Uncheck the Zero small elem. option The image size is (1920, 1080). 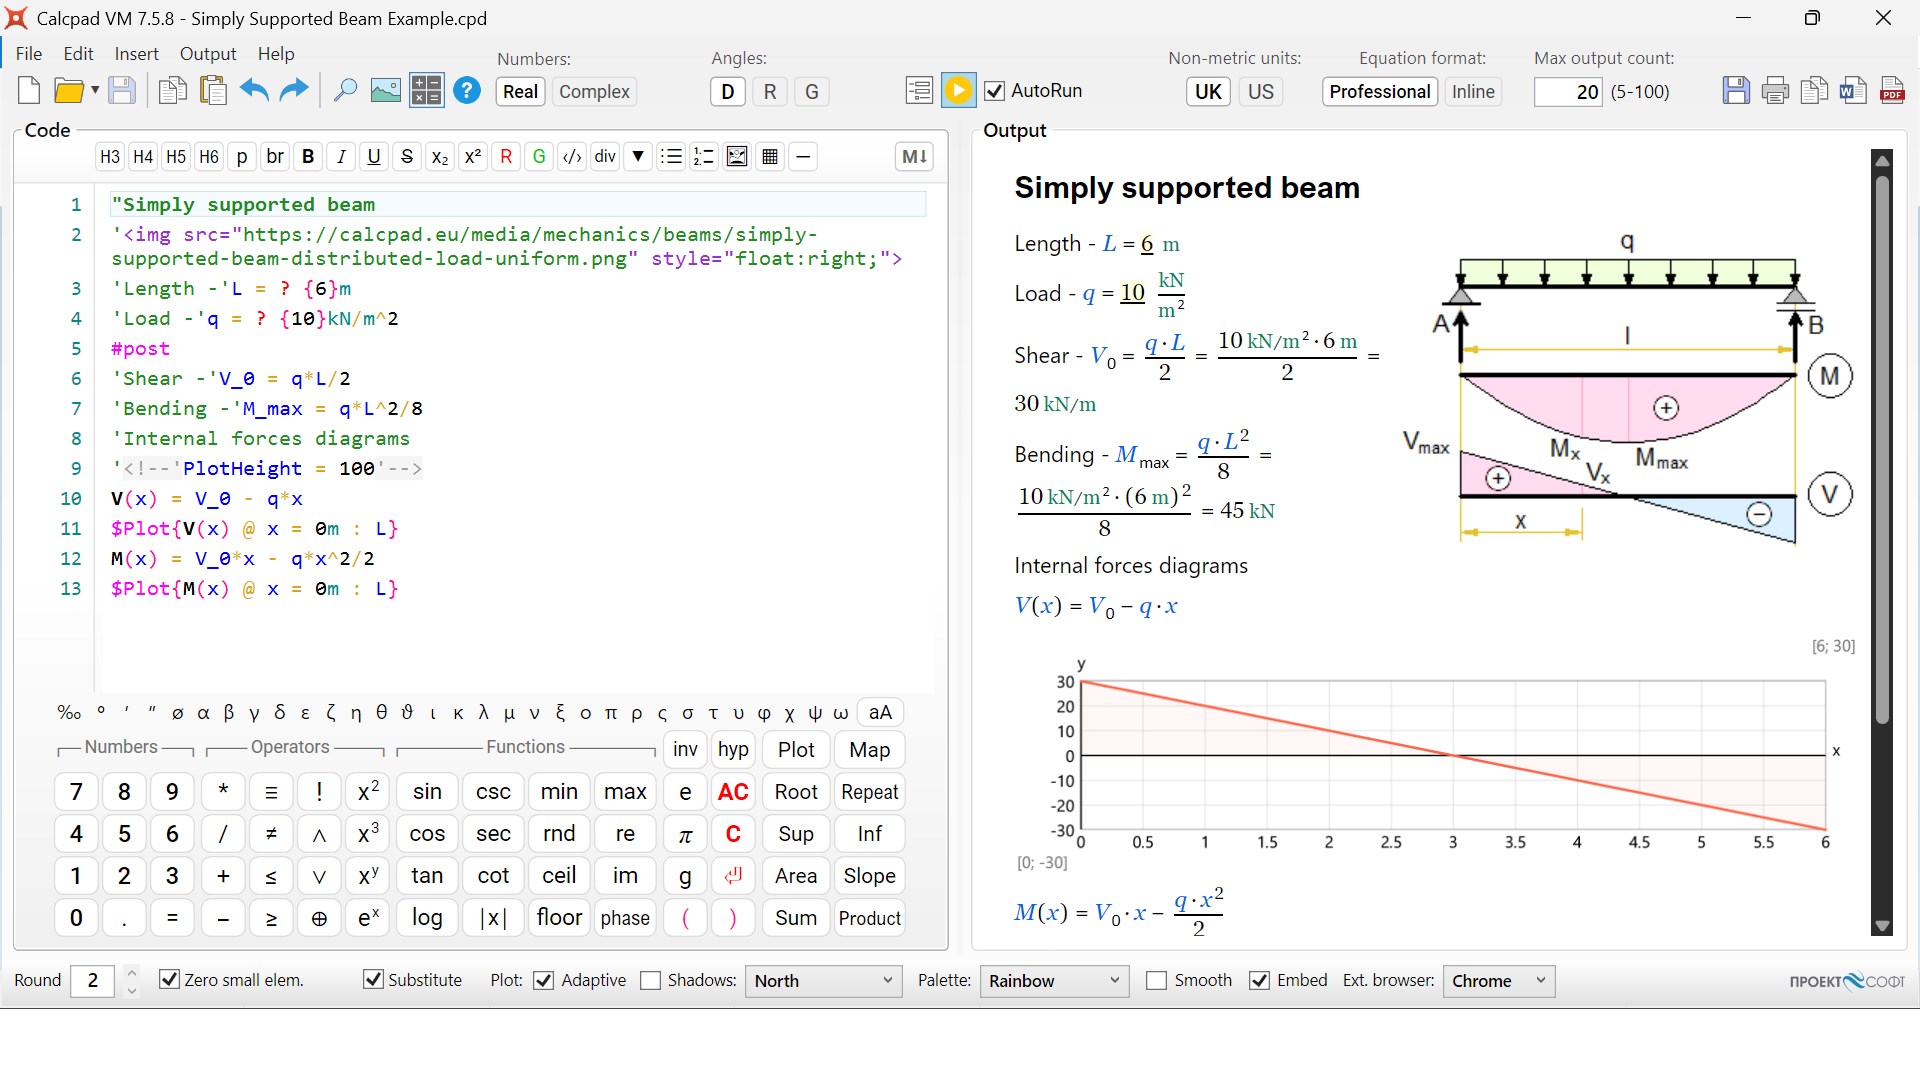170,980
